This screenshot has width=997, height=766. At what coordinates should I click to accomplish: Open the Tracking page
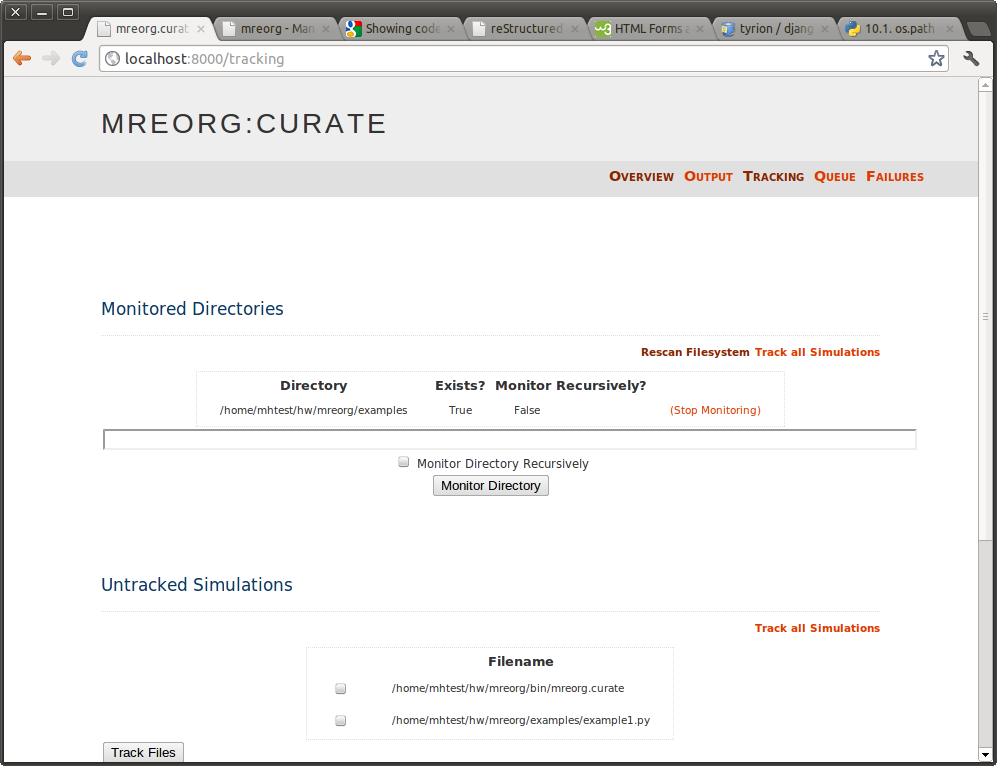coord(773,177)
